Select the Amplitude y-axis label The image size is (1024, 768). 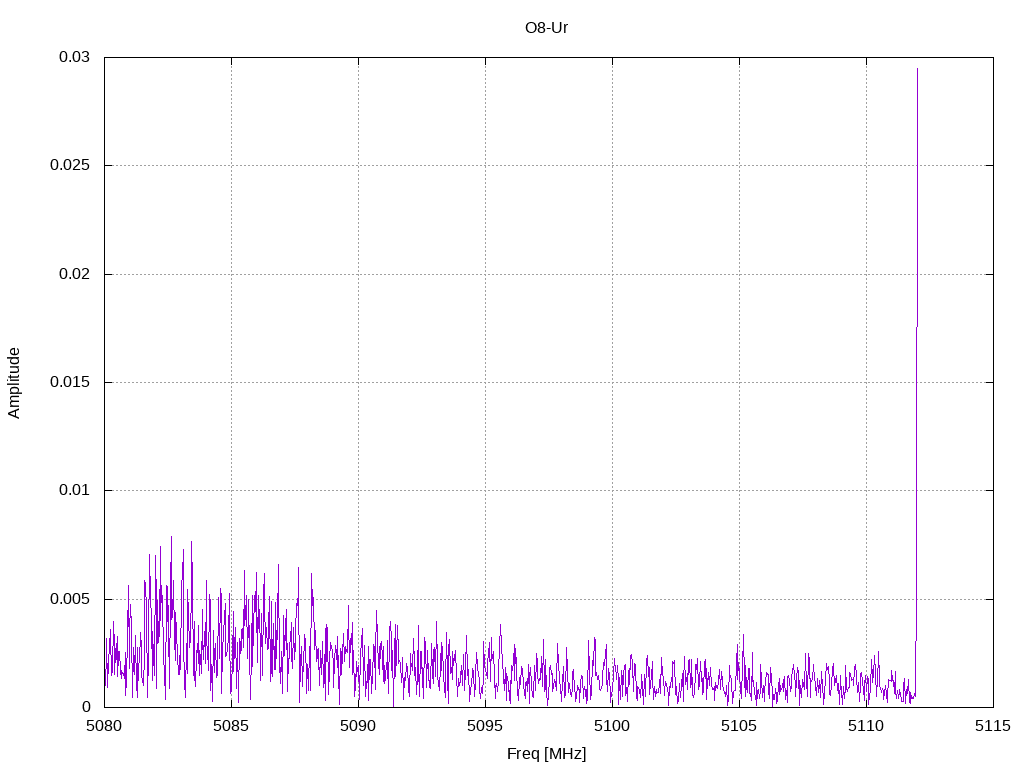14,383
